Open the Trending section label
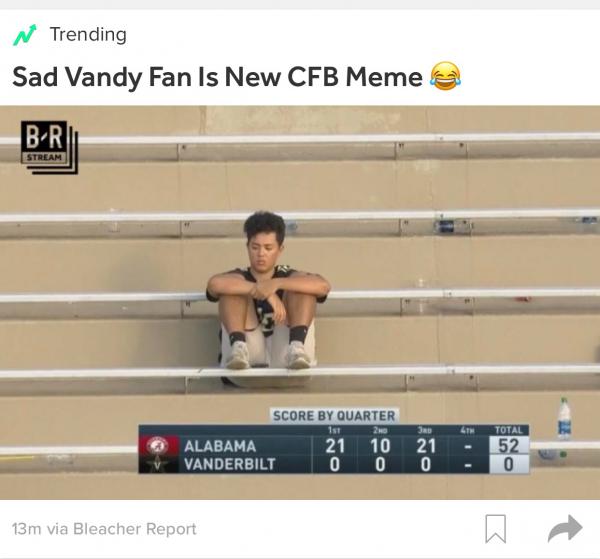Viewport: 600px width, 559px height. click(x=88, y=34)
